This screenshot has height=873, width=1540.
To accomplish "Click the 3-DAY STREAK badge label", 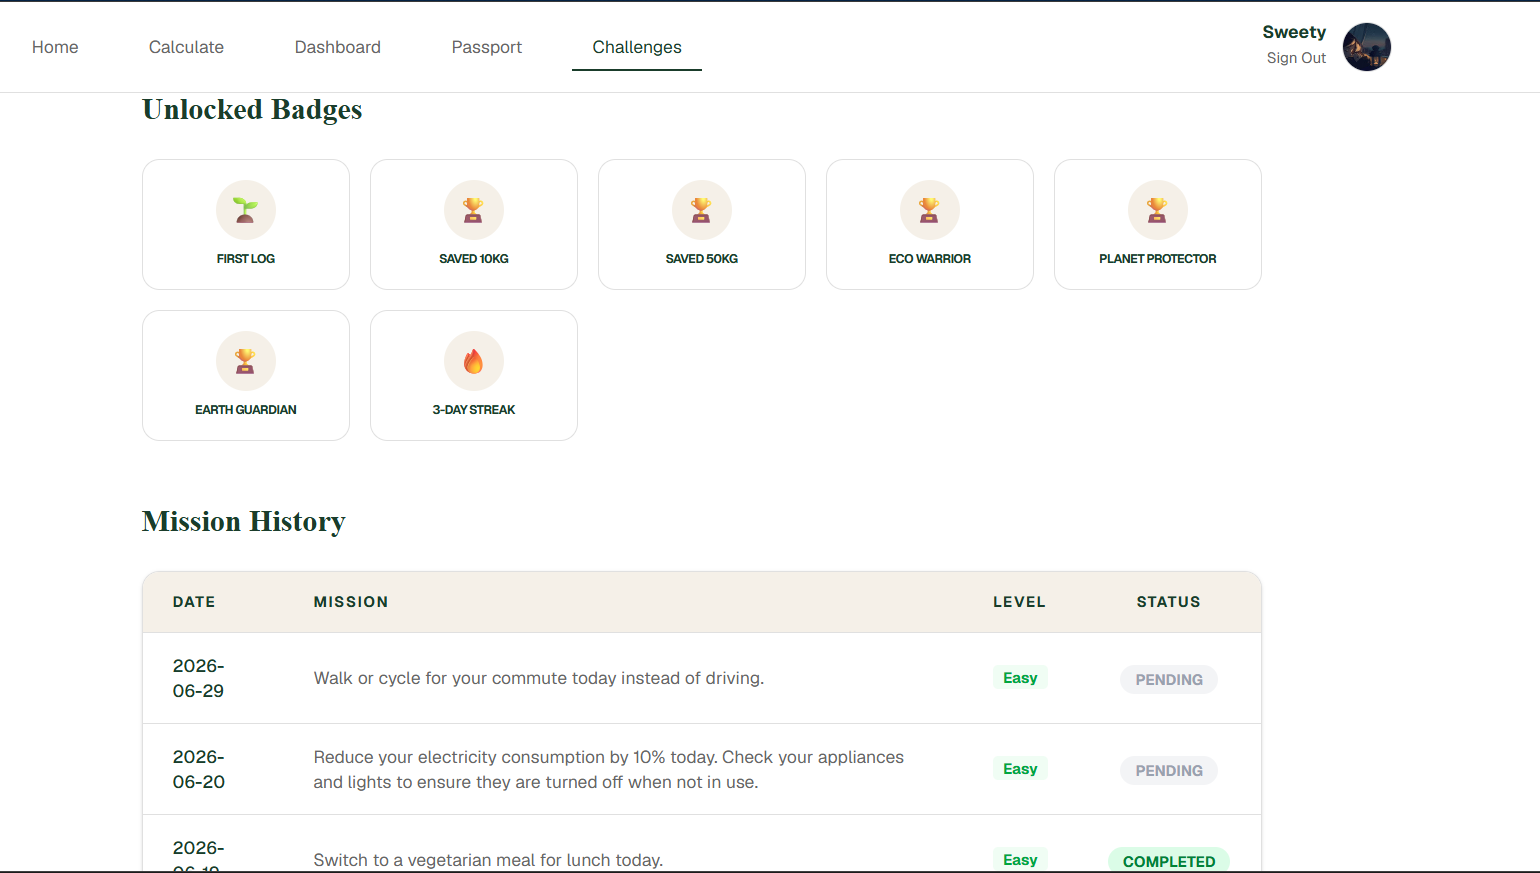I will [x=474, y=410].
